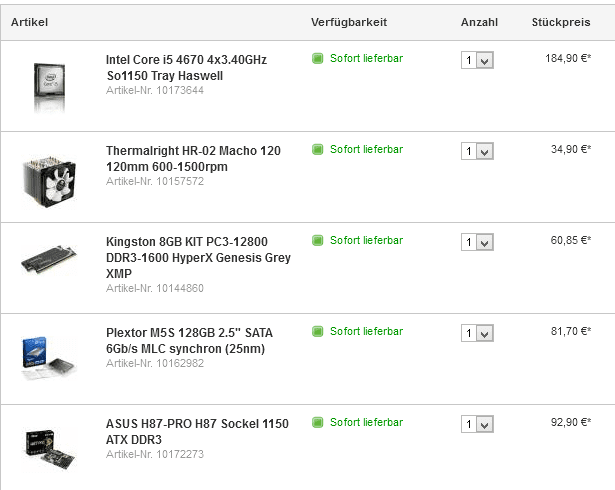Click green stock icon for ASUS H87-PRO
This screenshot has width=615, height=490.
318,423
